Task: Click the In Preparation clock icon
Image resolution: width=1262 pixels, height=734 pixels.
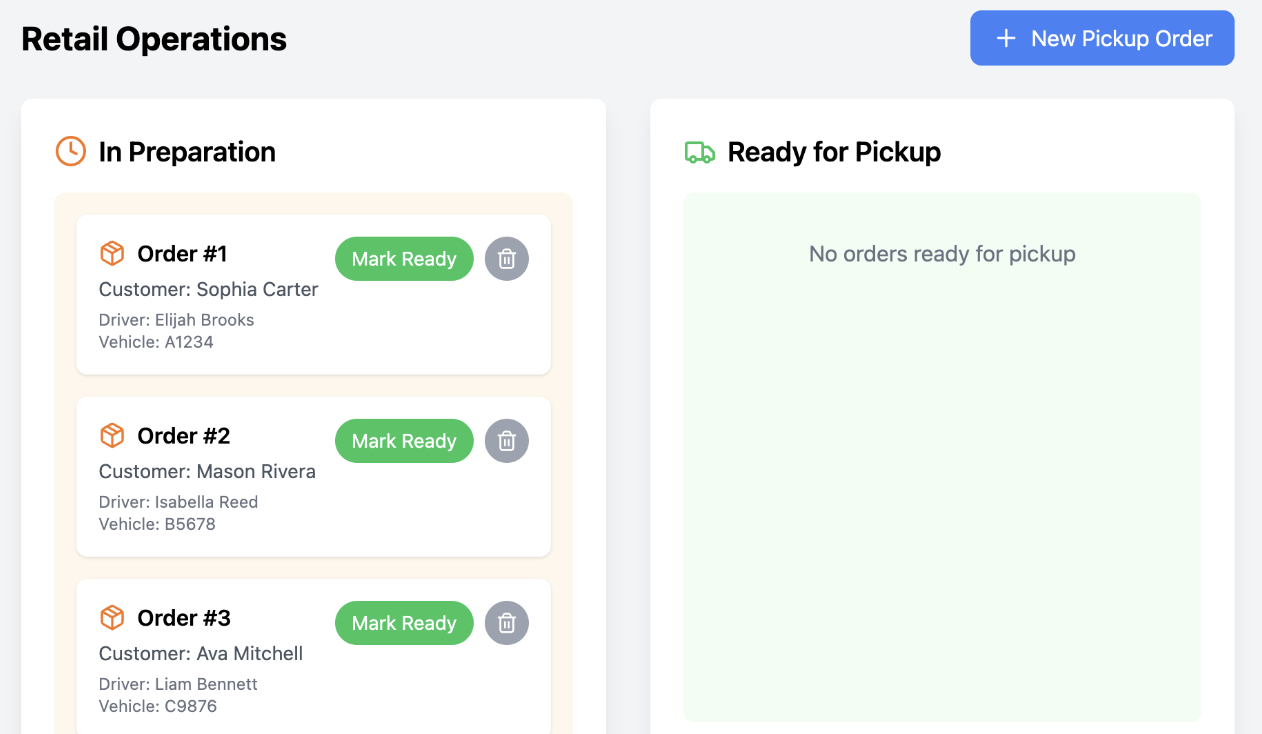Action: tap(70, 151)
